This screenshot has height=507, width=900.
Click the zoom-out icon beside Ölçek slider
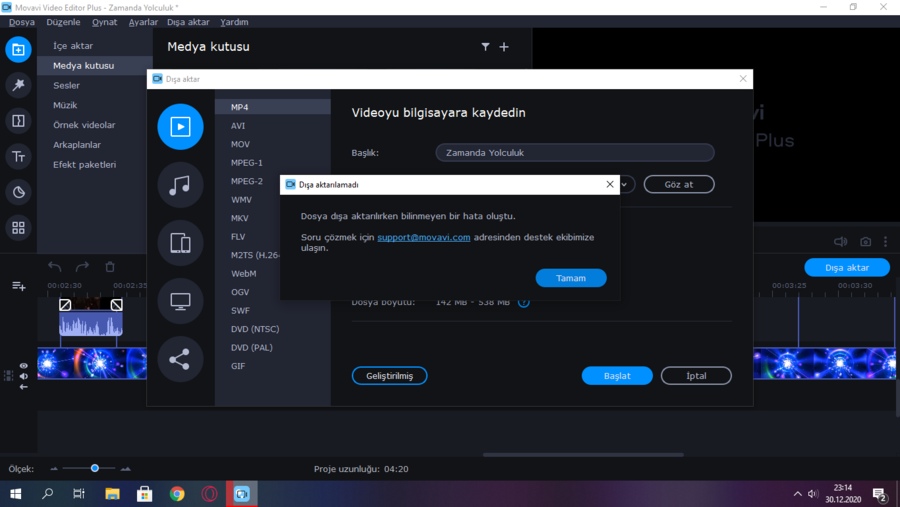point(54,469)
